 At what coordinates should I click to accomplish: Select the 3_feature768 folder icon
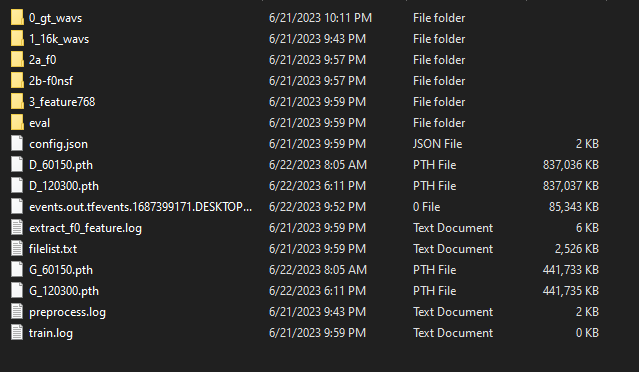[17, 101]
